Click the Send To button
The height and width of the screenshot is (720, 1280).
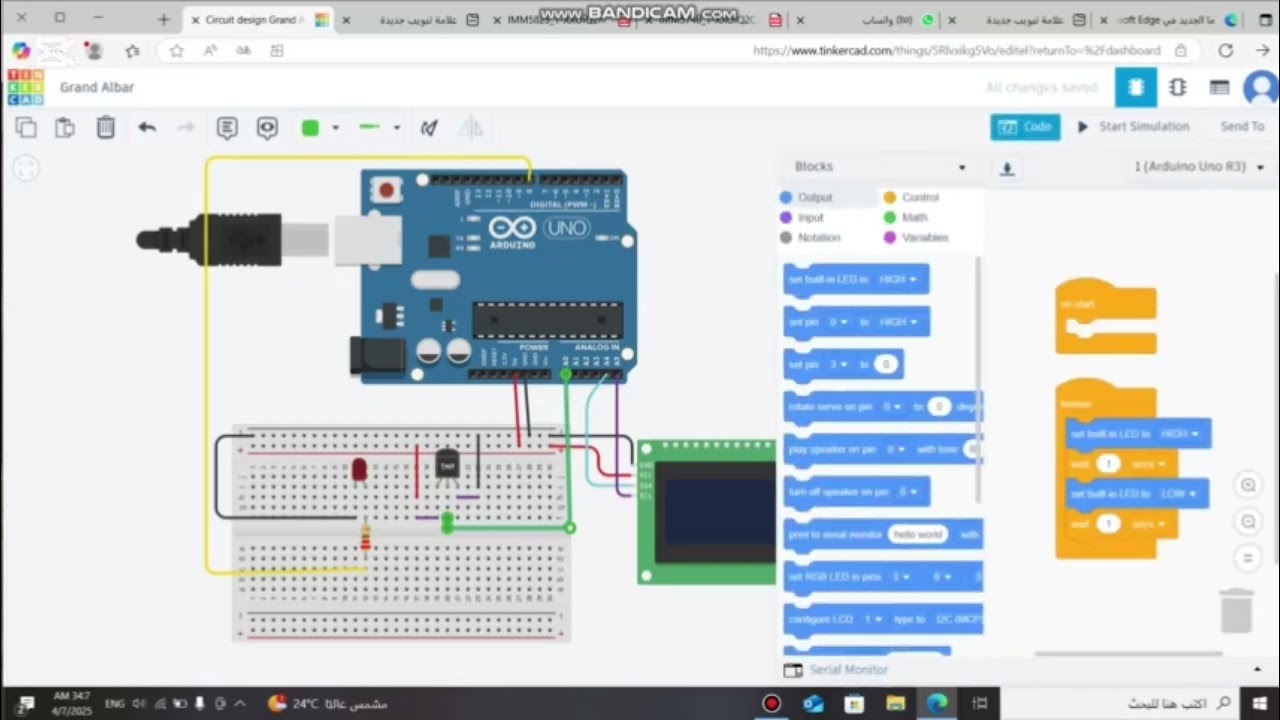coord(1242,127)
